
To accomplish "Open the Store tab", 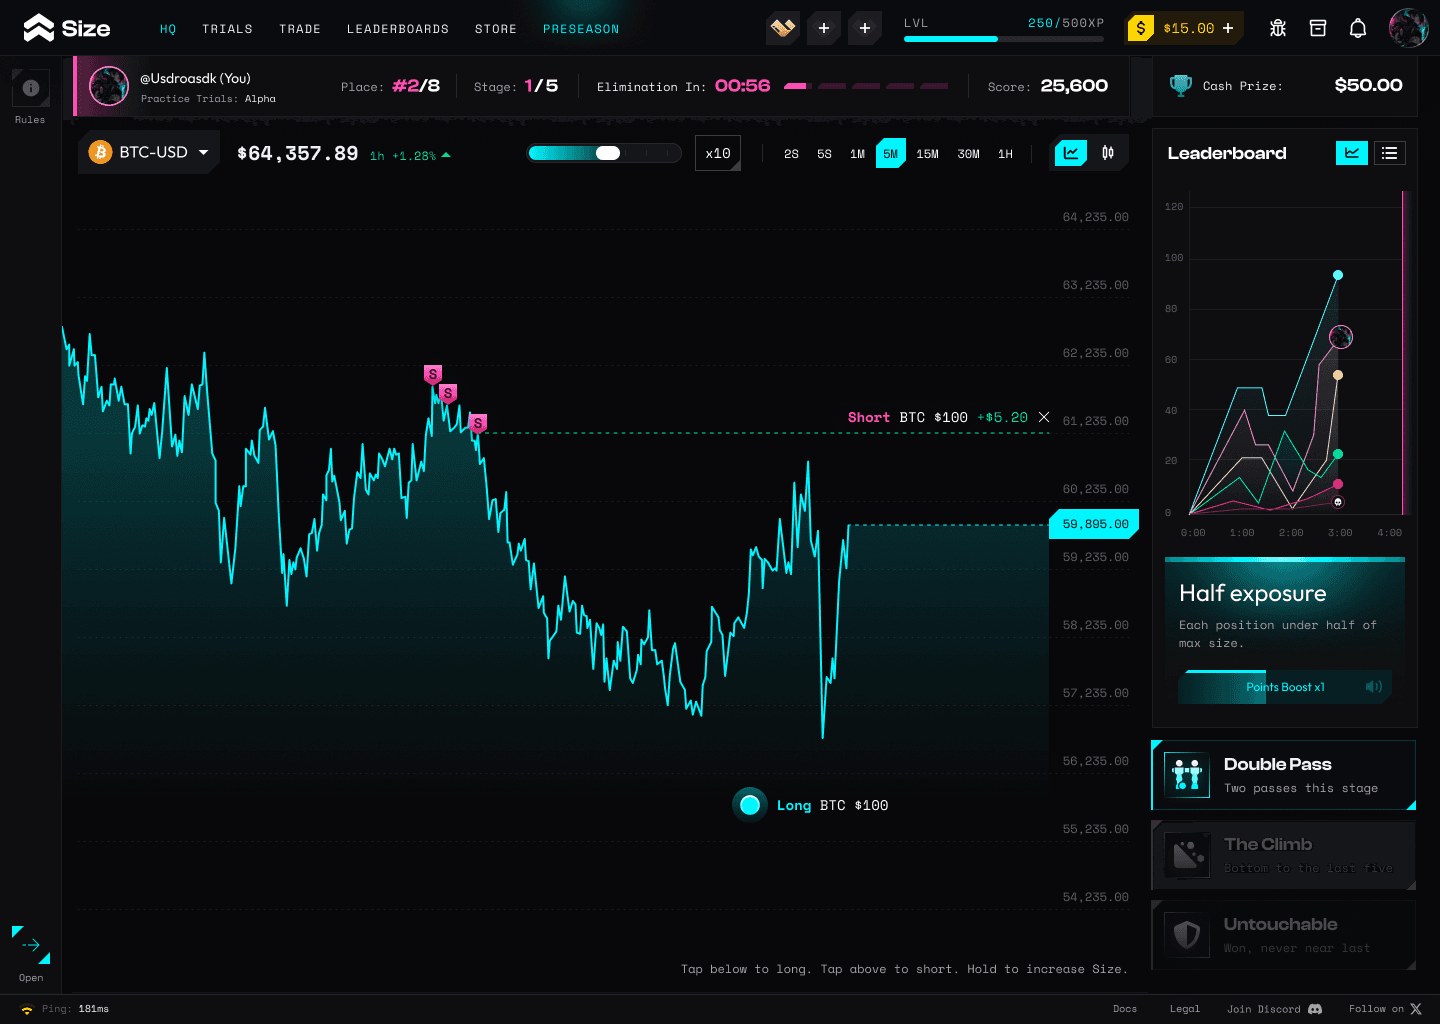I will coord(496,29).
